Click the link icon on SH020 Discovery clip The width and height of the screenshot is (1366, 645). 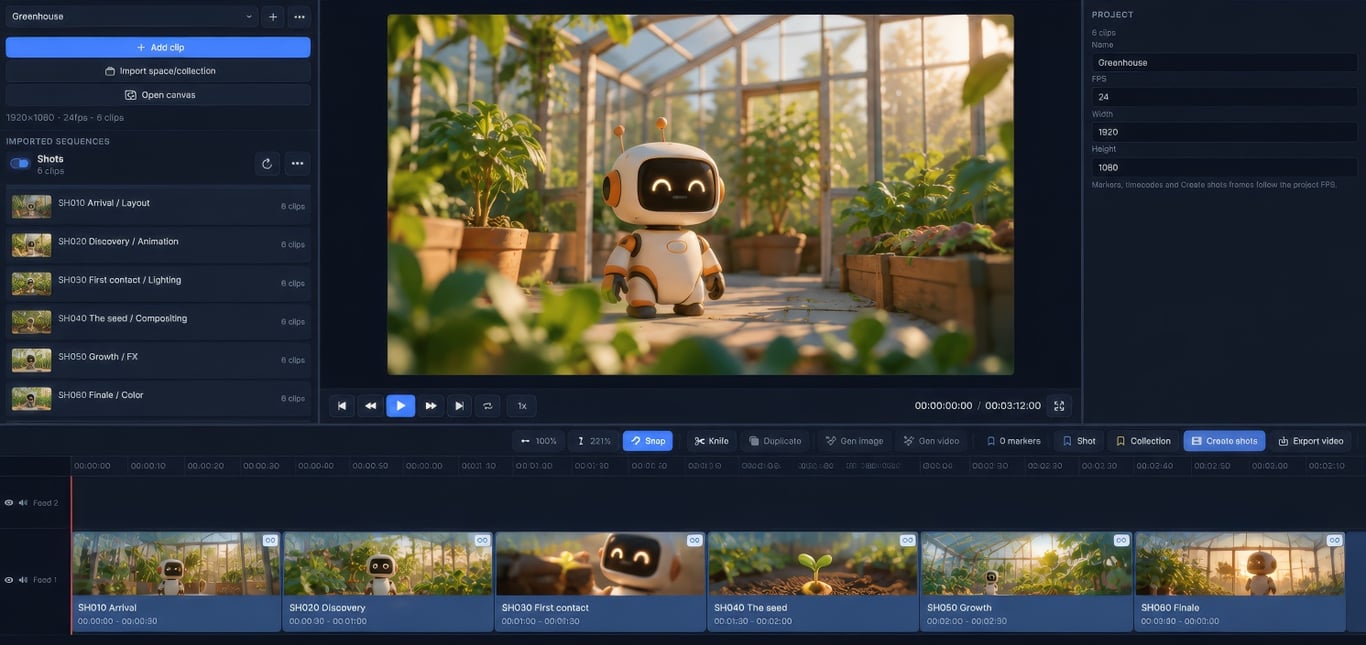(482, 540)
